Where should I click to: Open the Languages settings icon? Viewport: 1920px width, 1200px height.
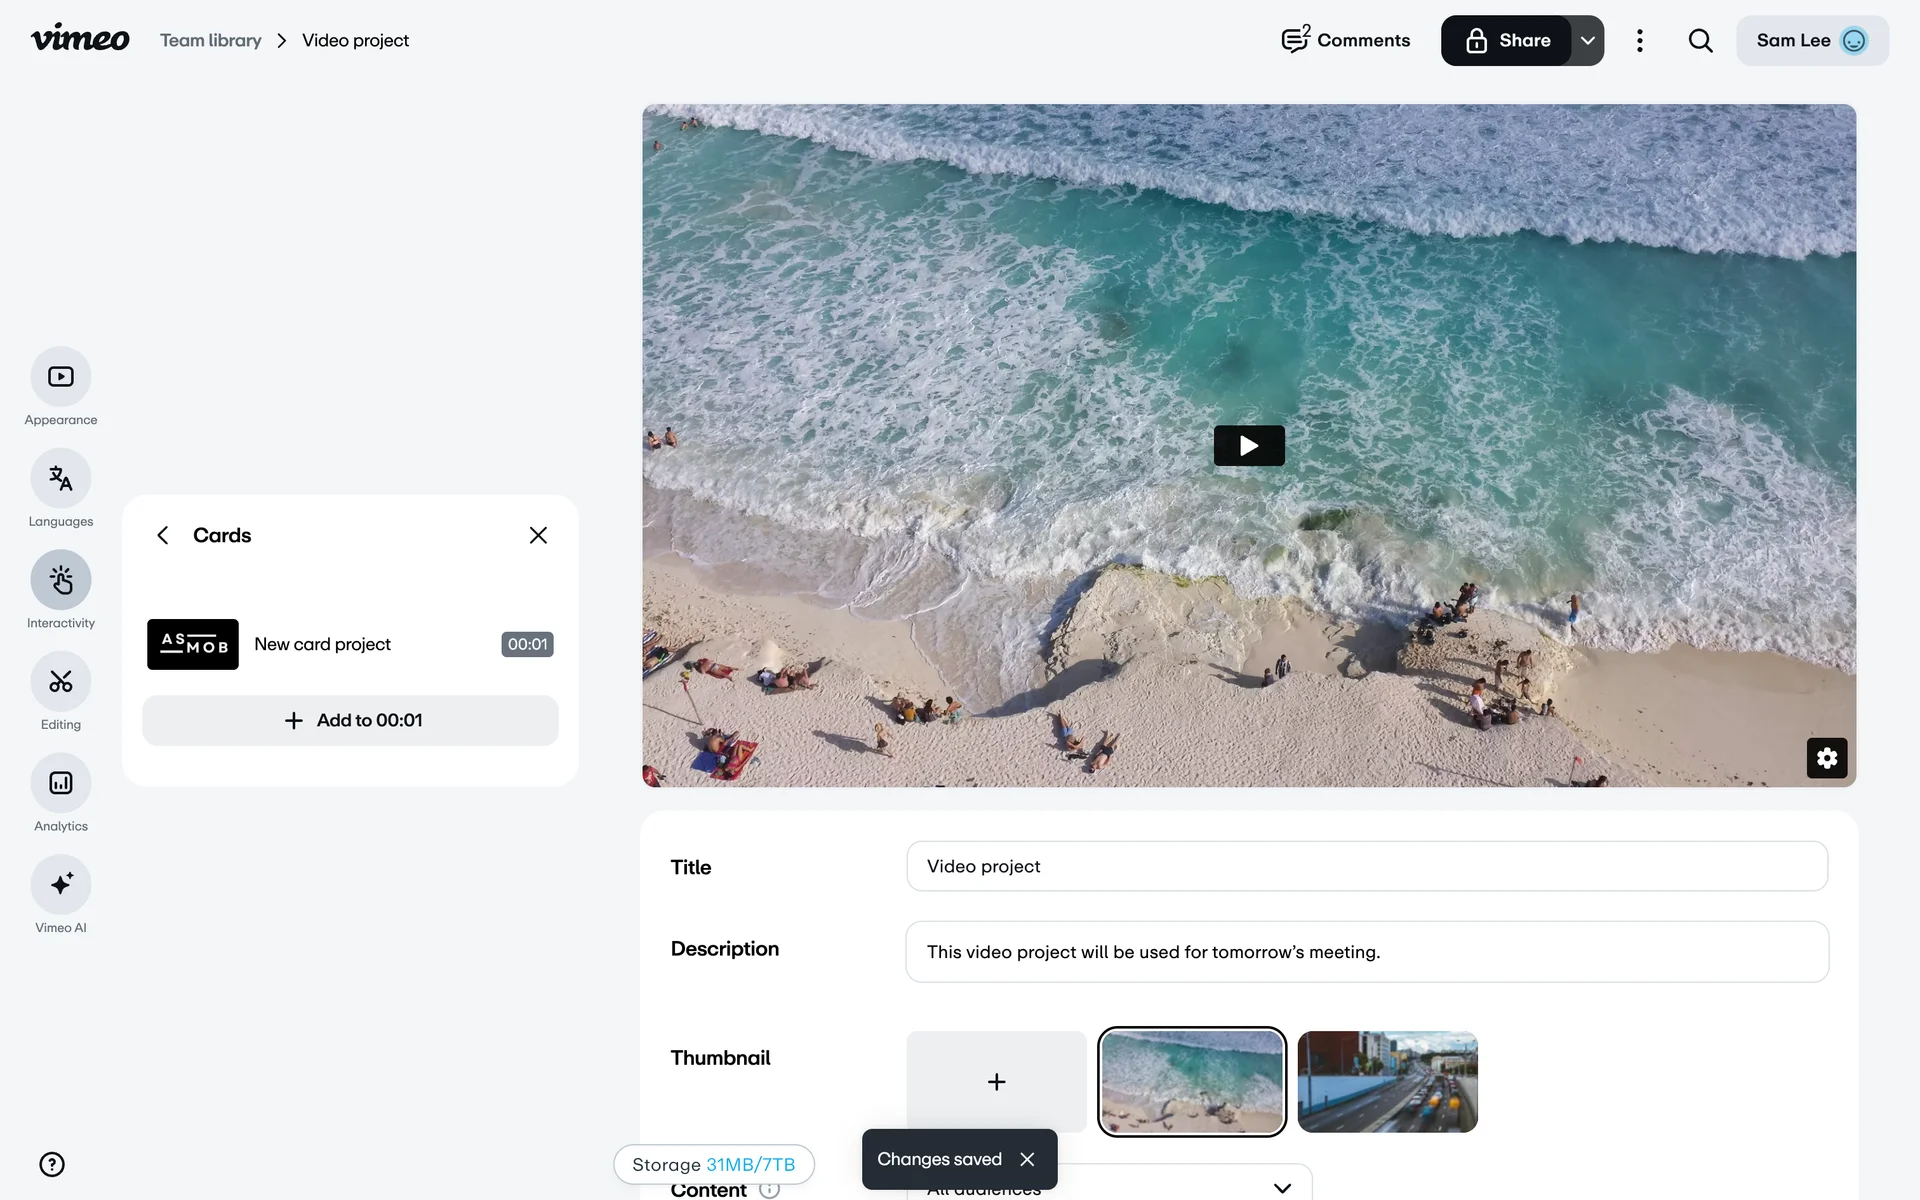61,479
